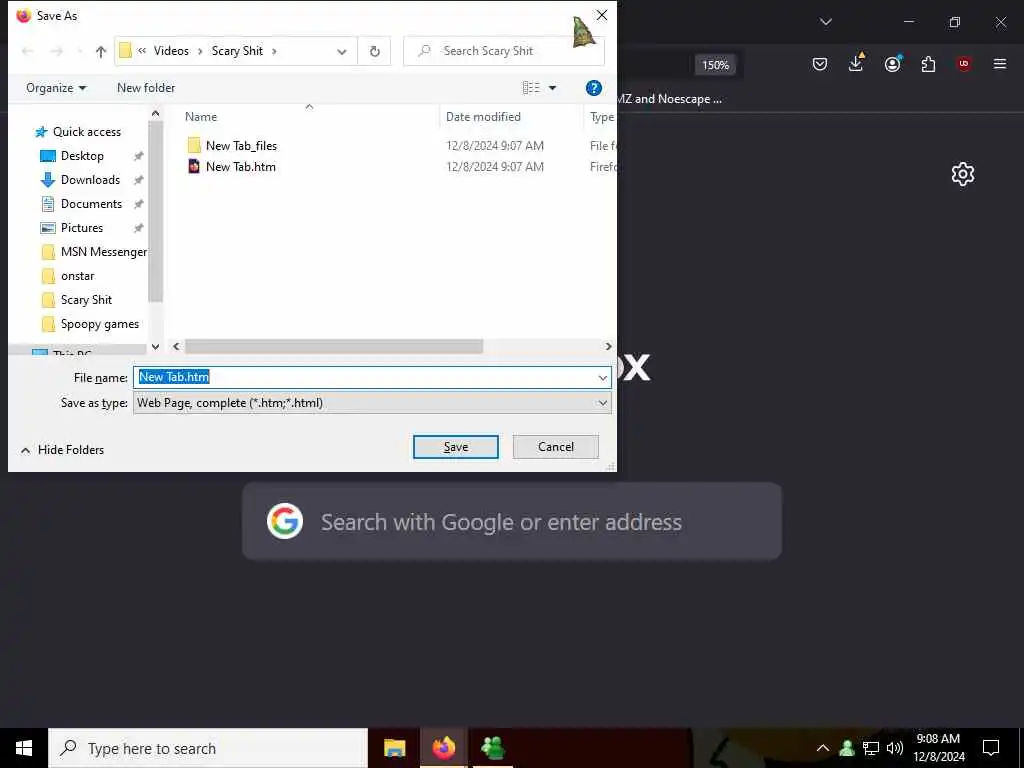This screenshot has height=768, width=1024.
Task: Click the File name input field
Action: (x=365, y=377)
